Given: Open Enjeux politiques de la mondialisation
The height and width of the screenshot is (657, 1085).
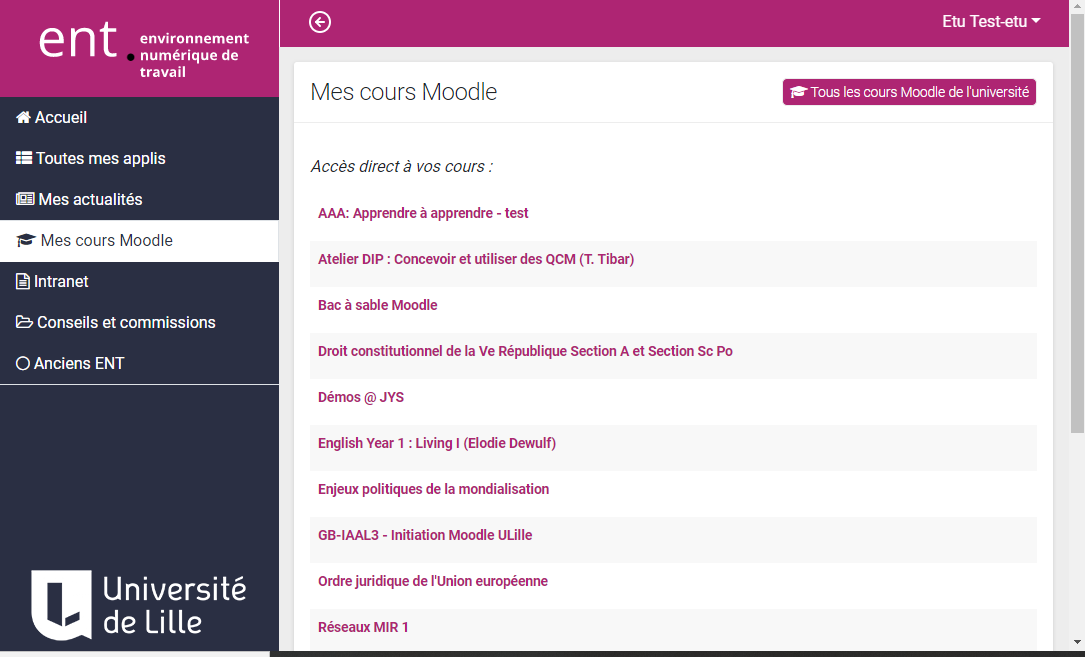Looking at the screenshot, I should (432, 489).
